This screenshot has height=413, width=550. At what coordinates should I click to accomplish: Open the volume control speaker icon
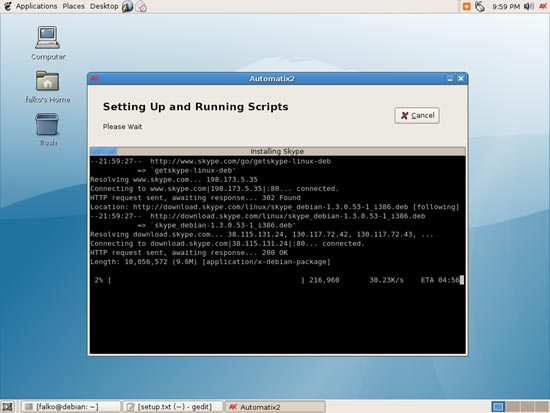[529, 6]
